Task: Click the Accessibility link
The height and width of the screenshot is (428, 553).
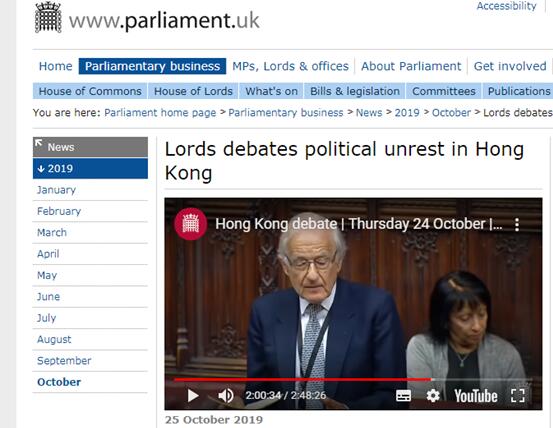Action: (x=506, y=6)
